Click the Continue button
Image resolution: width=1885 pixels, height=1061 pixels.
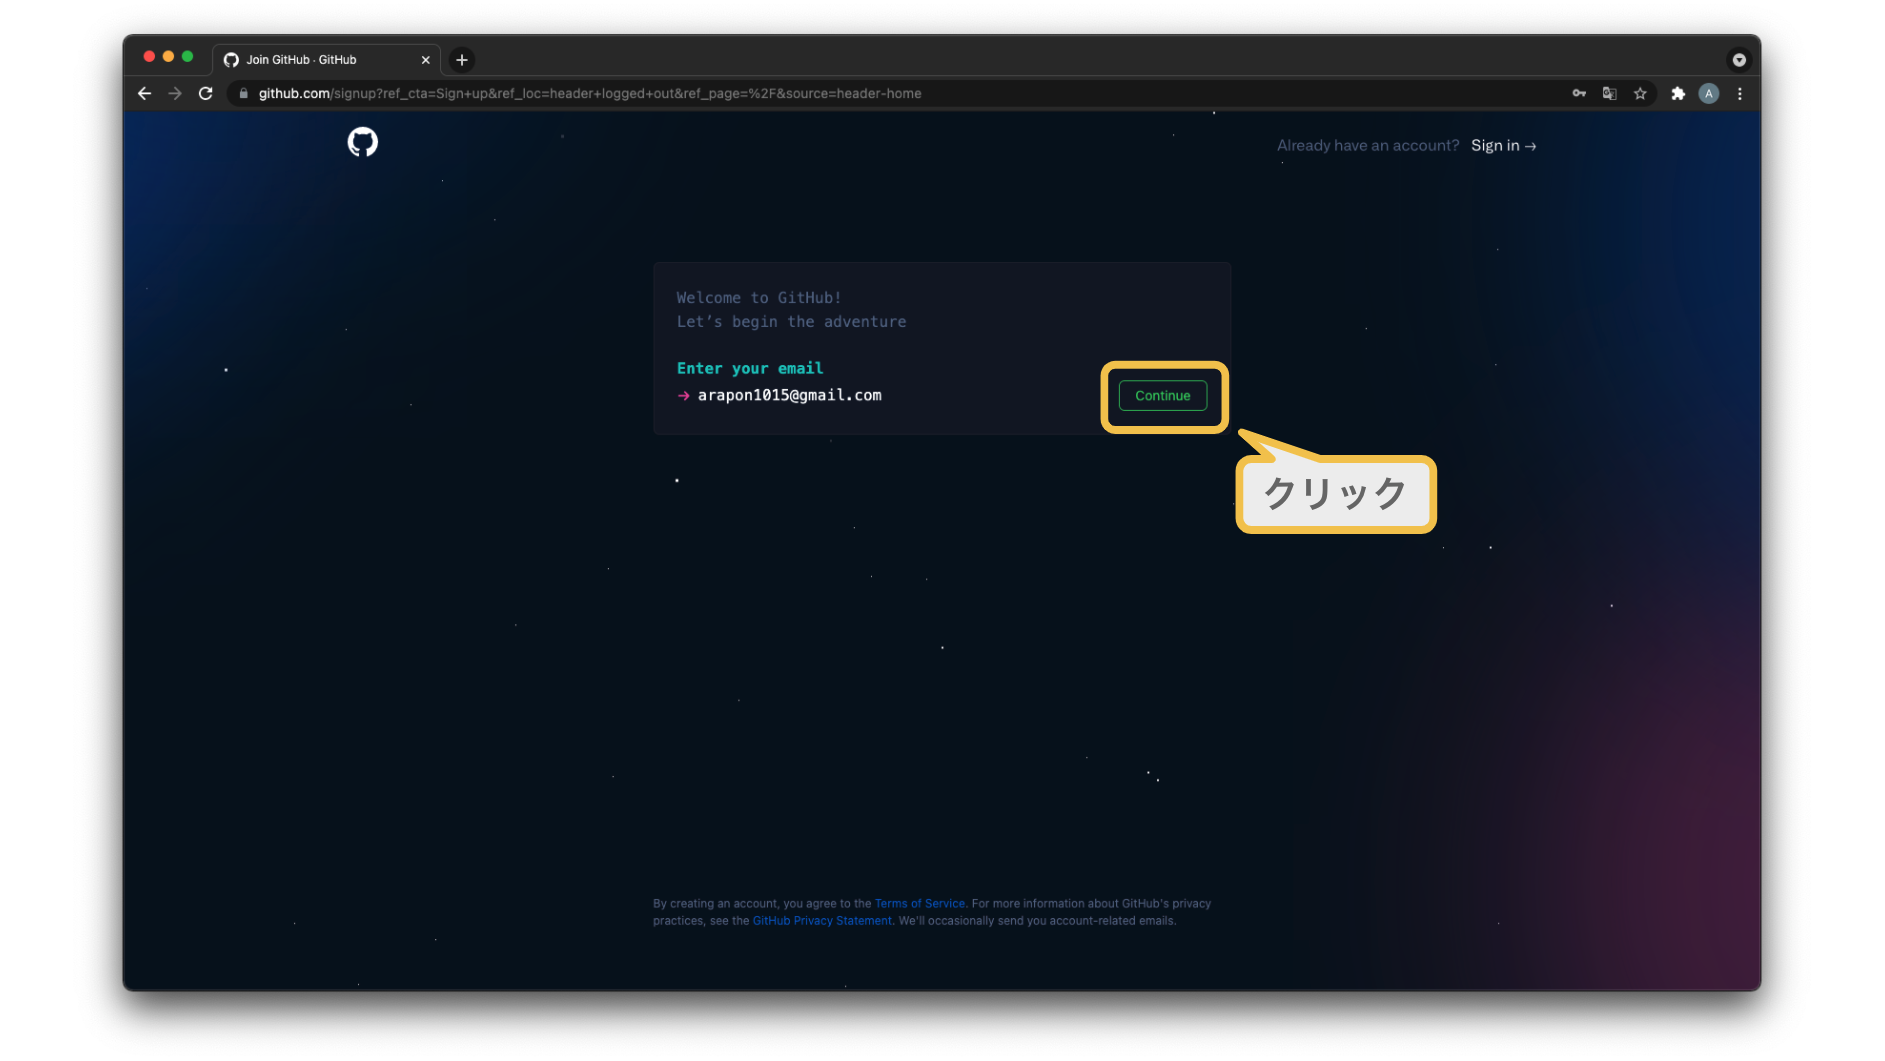click(1163, 395)
